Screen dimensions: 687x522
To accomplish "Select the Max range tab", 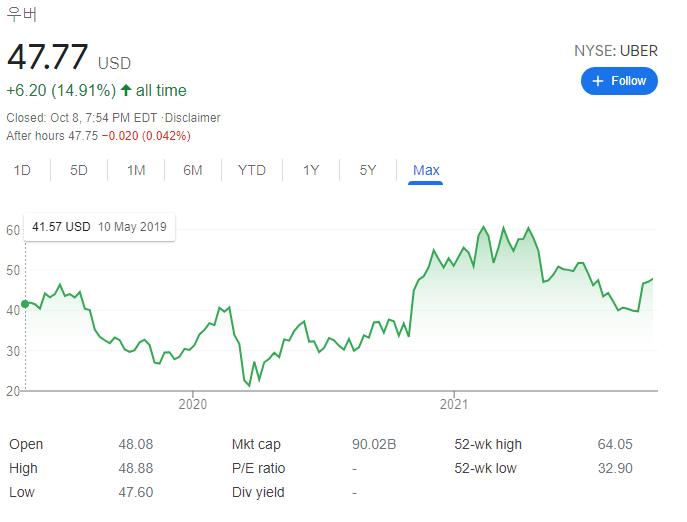I will (426, 170).
